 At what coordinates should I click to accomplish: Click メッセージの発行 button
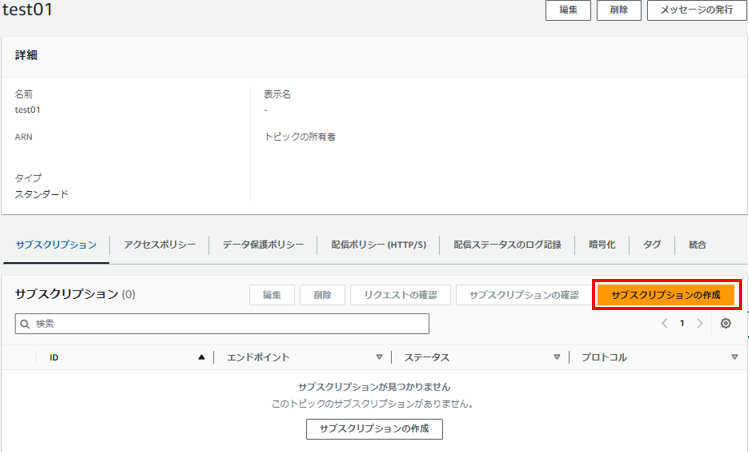tap(696, 10)
